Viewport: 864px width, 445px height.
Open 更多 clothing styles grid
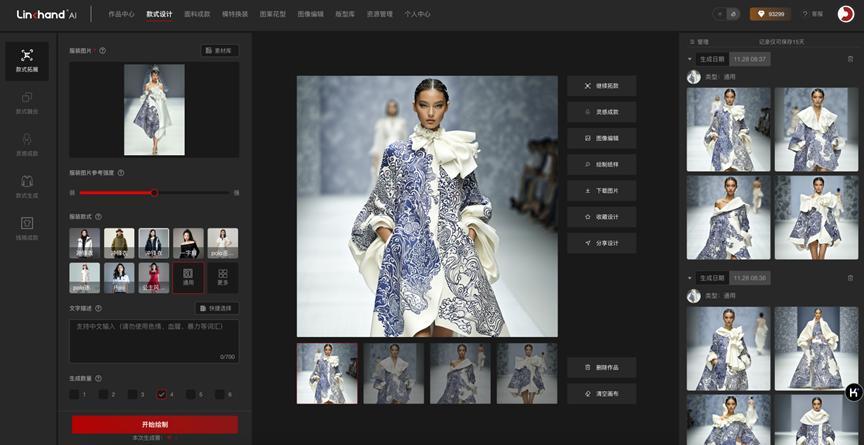[222, 277]
